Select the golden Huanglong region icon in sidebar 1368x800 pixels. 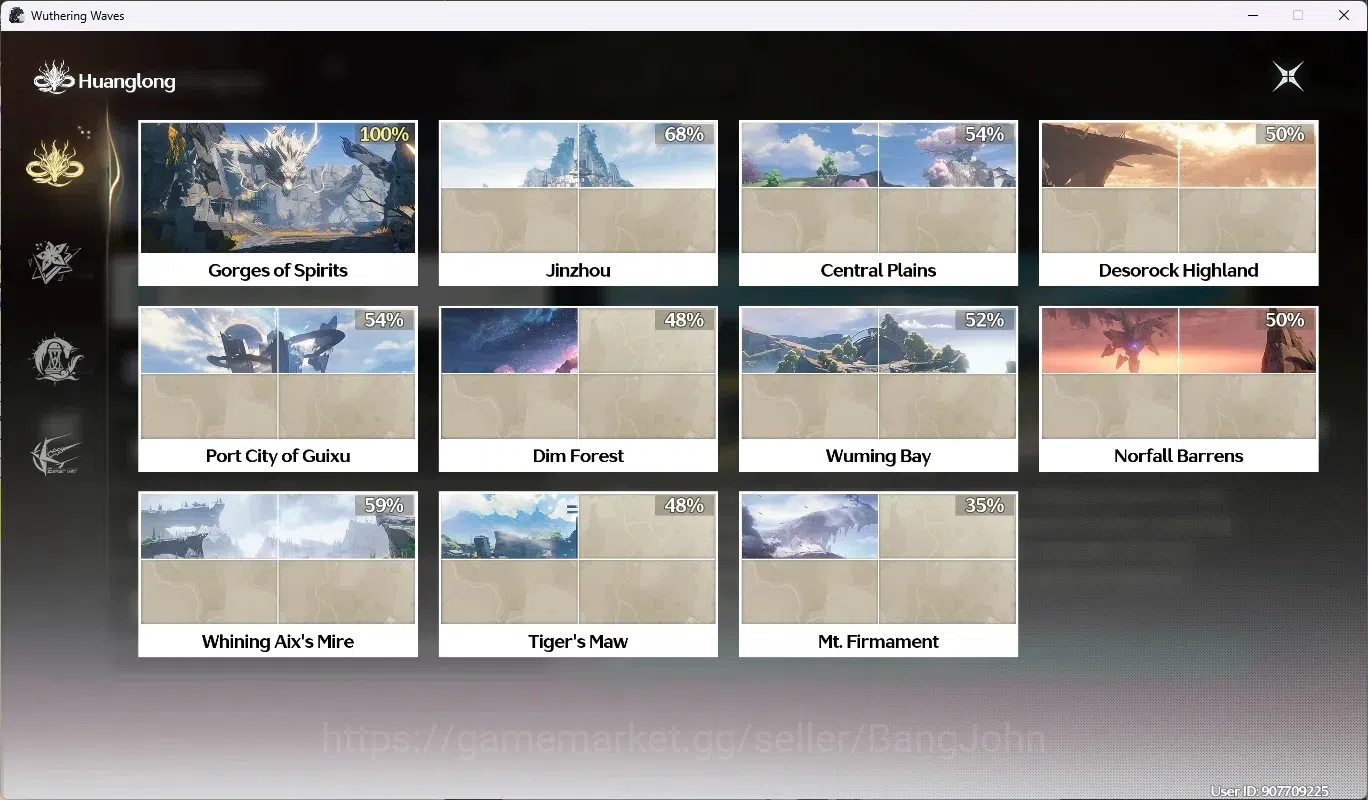(x=55, y=161)
